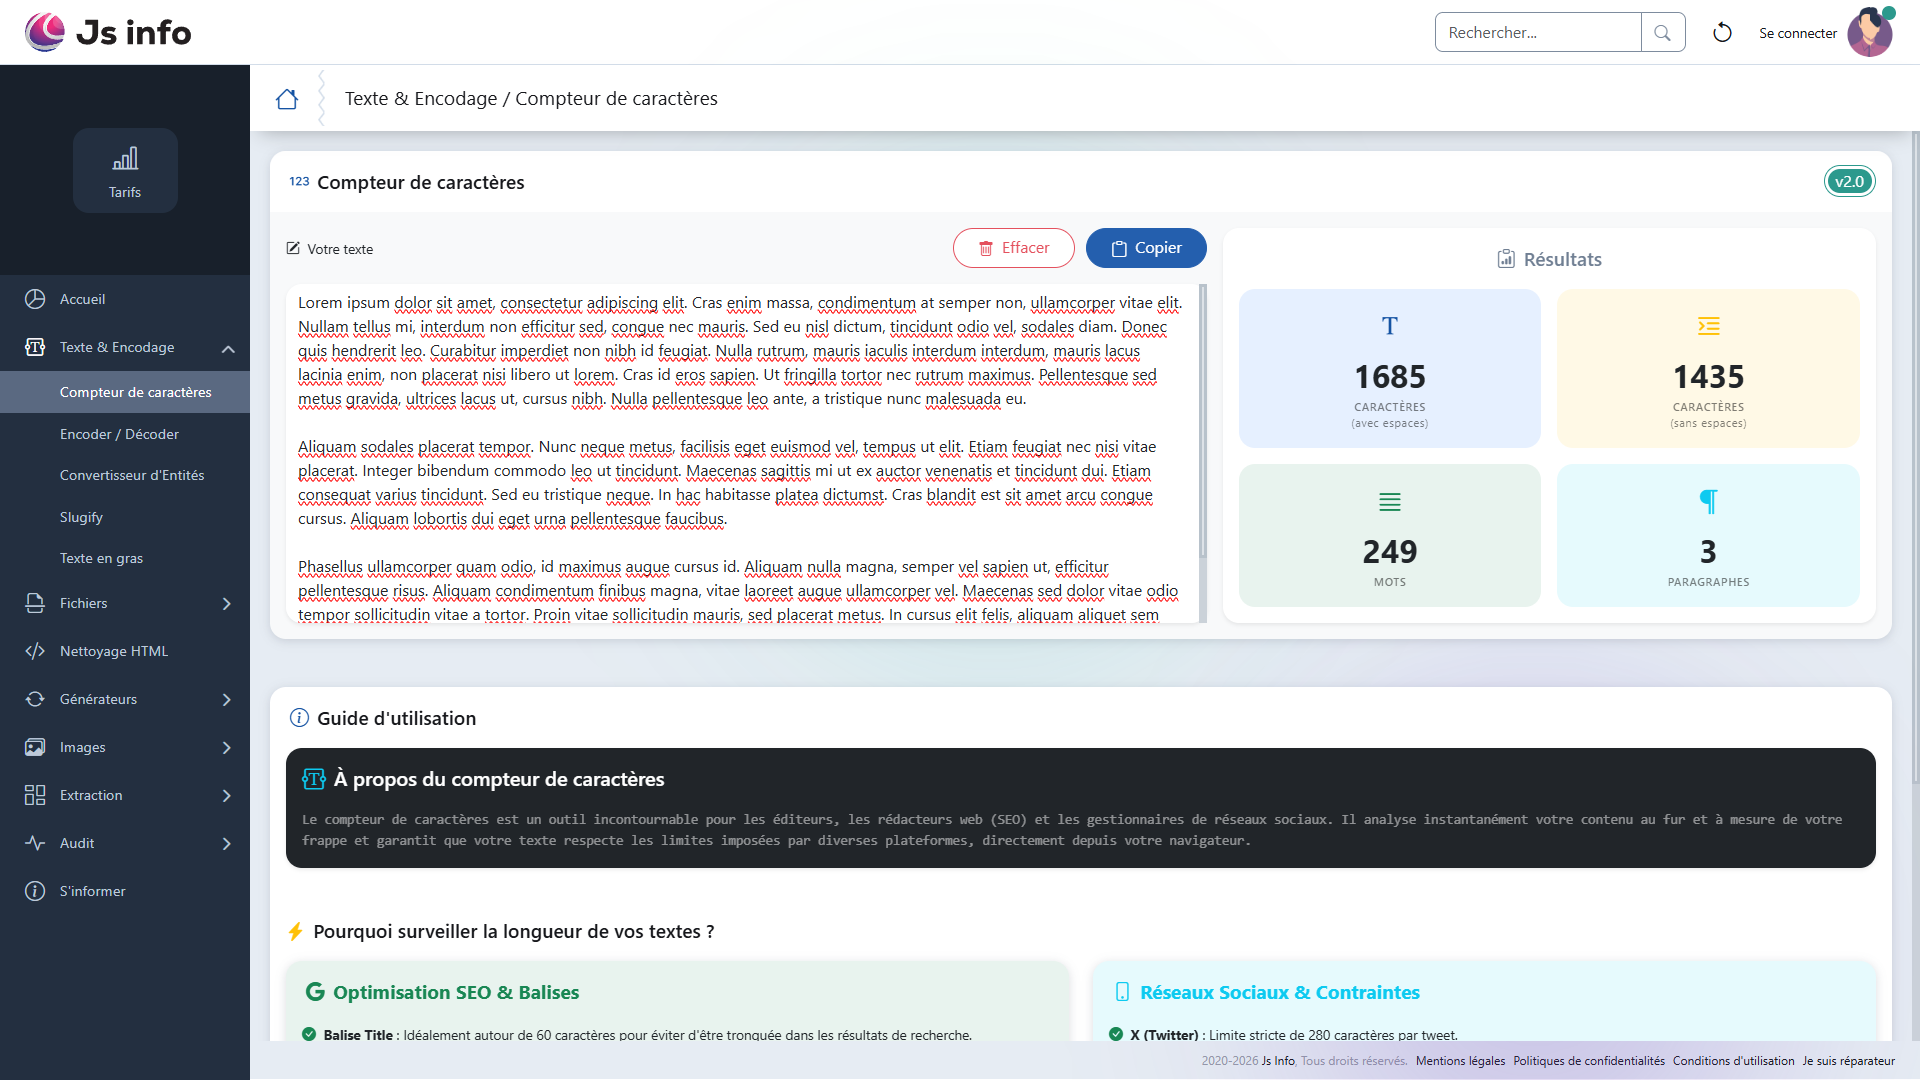
Task: Click the search magnifier icon
Action: pyautogui.click(x=1662, y=33)
